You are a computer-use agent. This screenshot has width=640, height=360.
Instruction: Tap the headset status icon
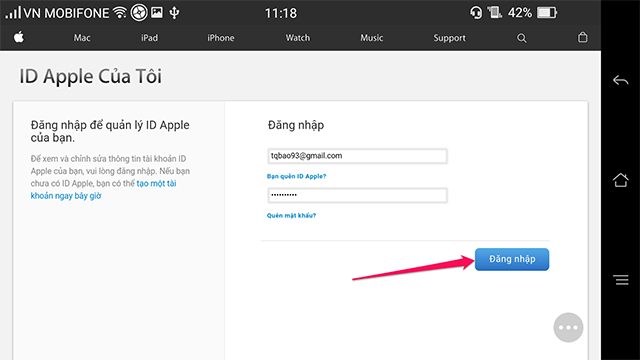click(x=476, y=13)
